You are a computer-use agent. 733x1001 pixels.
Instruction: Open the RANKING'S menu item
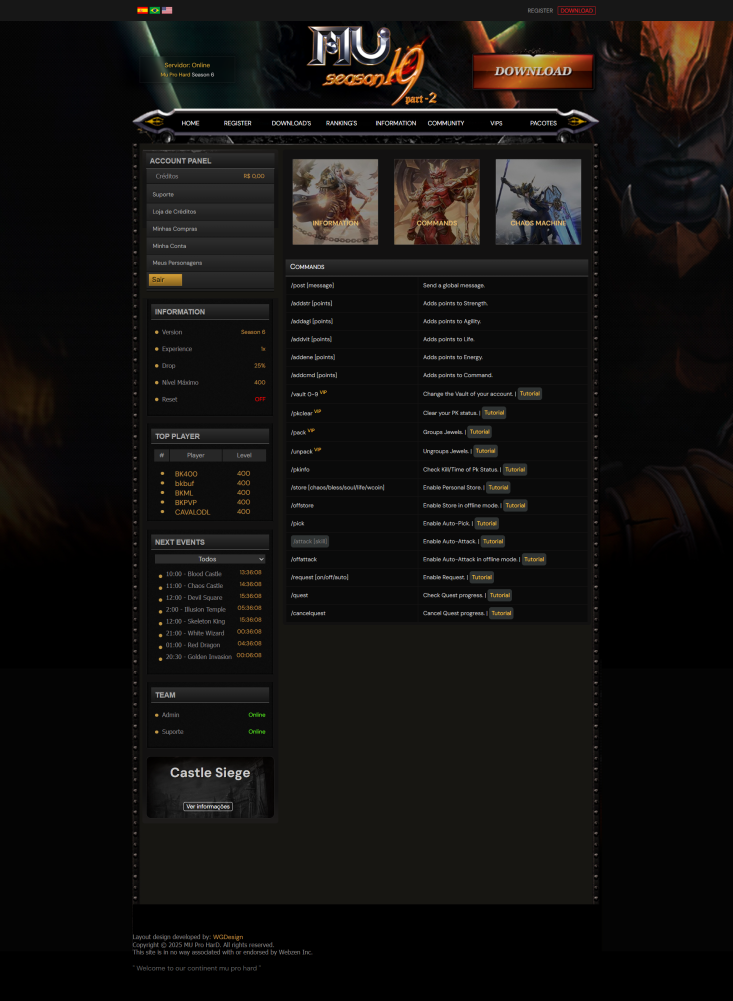[x=342, y=123]
